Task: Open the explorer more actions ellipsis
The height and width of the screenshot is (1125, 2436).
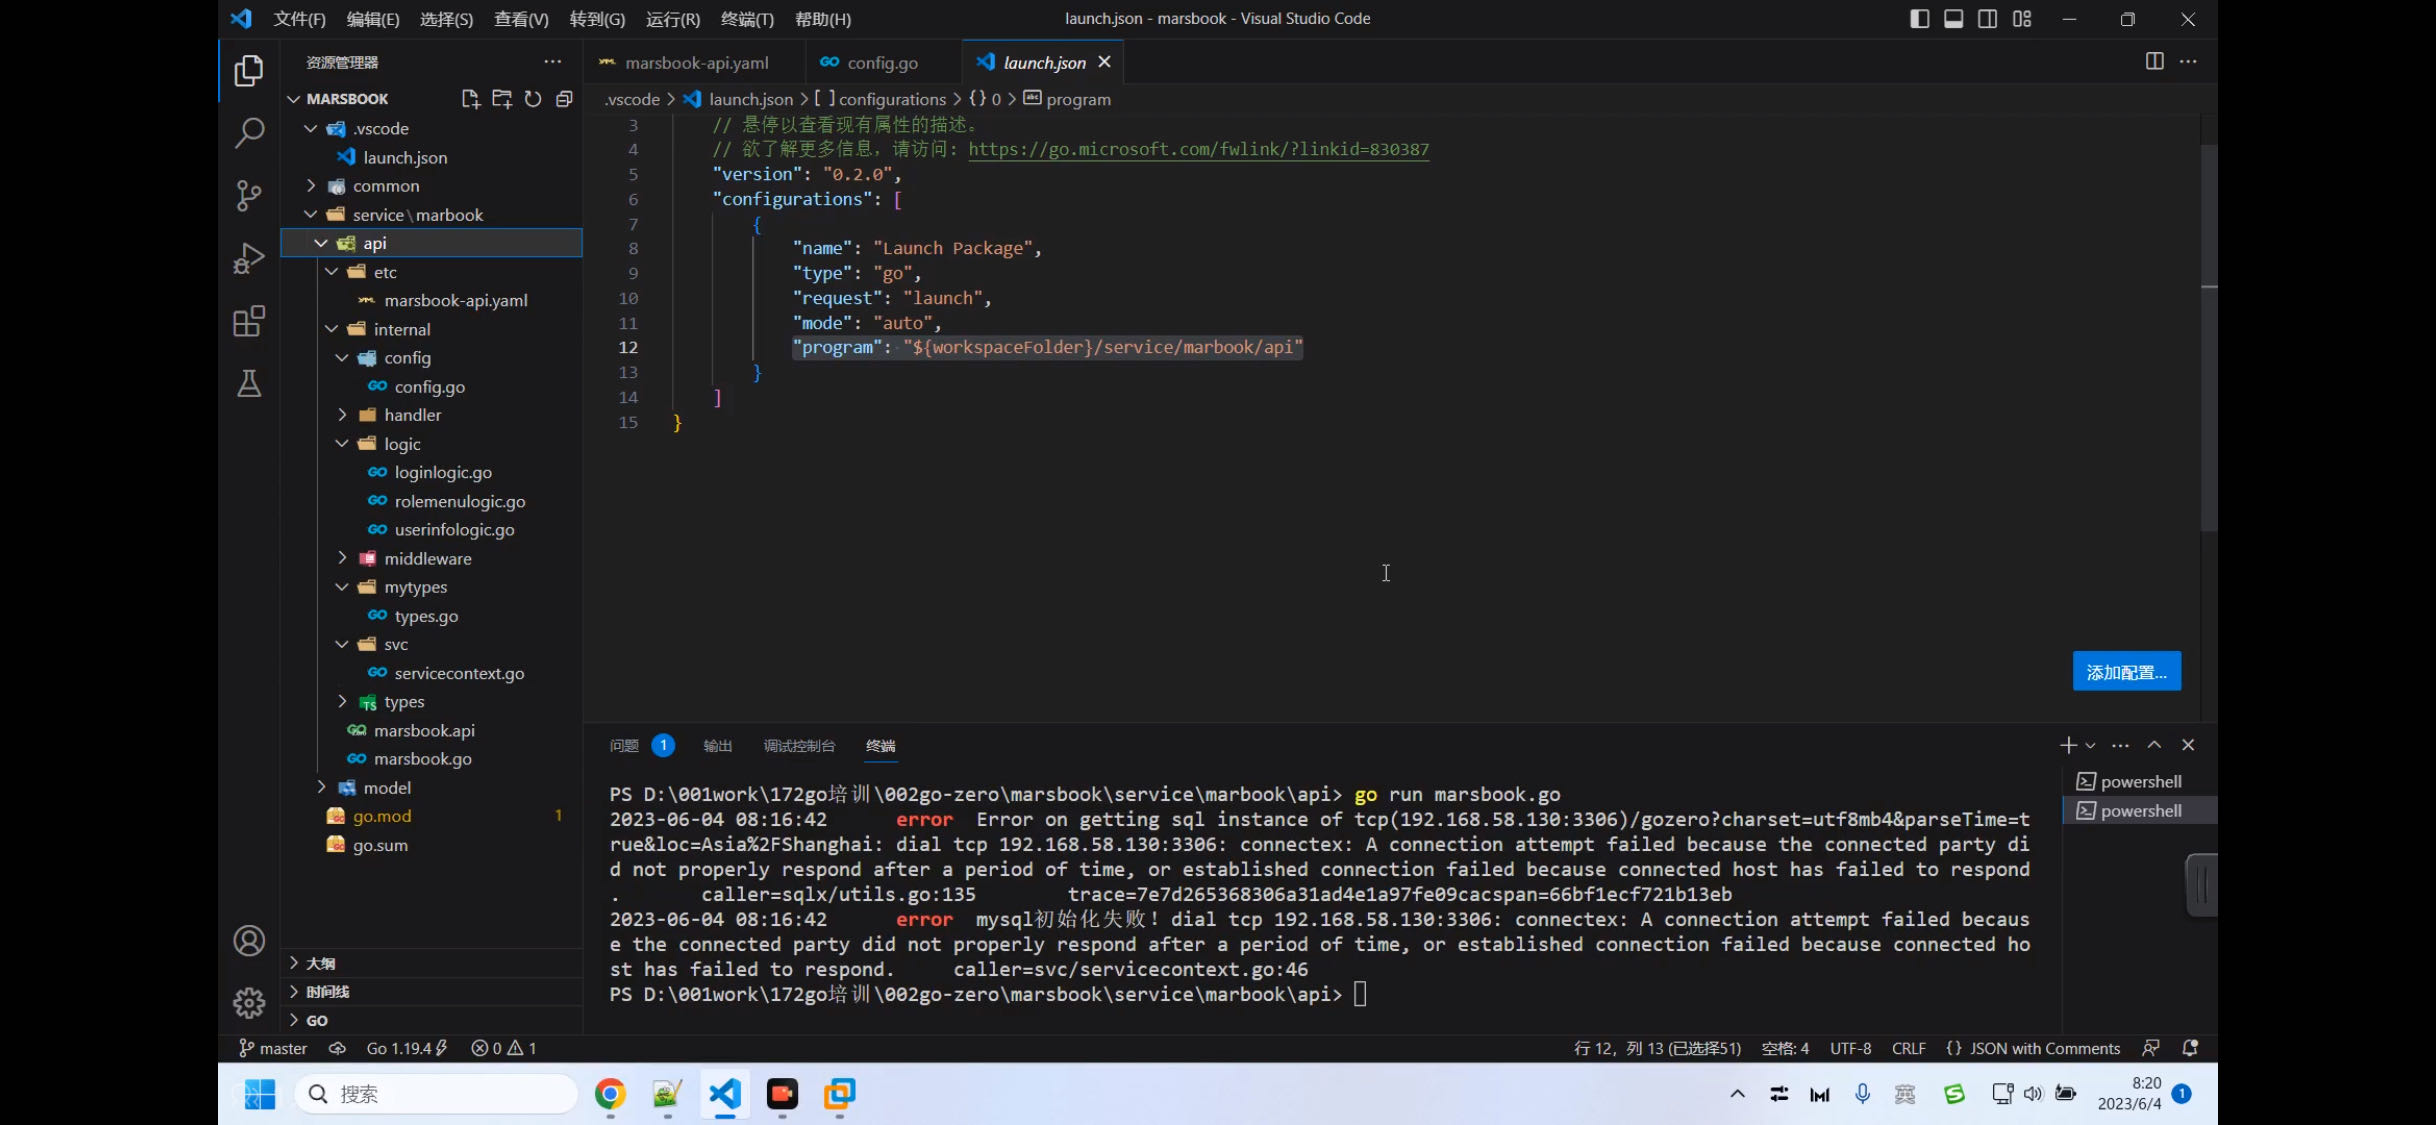Action: click(x=552, y=62)
